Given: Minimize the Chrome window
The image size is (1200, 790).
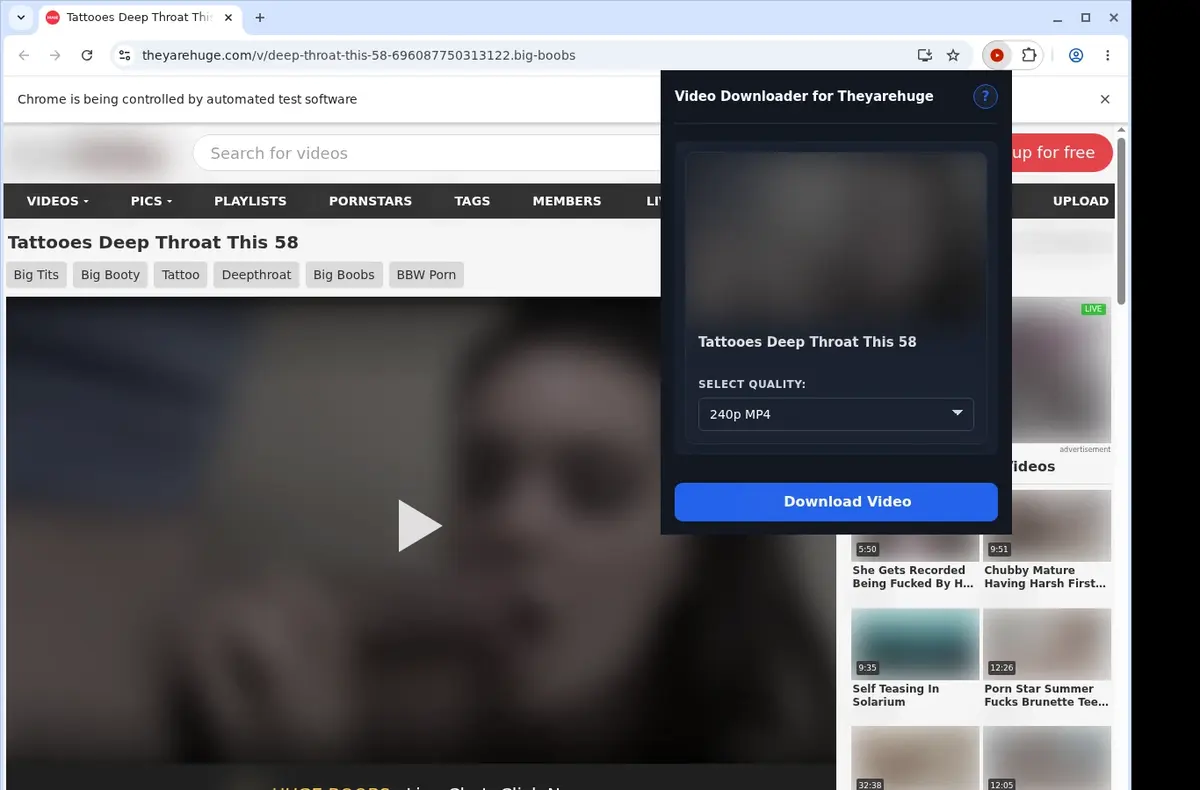Looking at the screenshot, I should click(x=1058, y=18).
